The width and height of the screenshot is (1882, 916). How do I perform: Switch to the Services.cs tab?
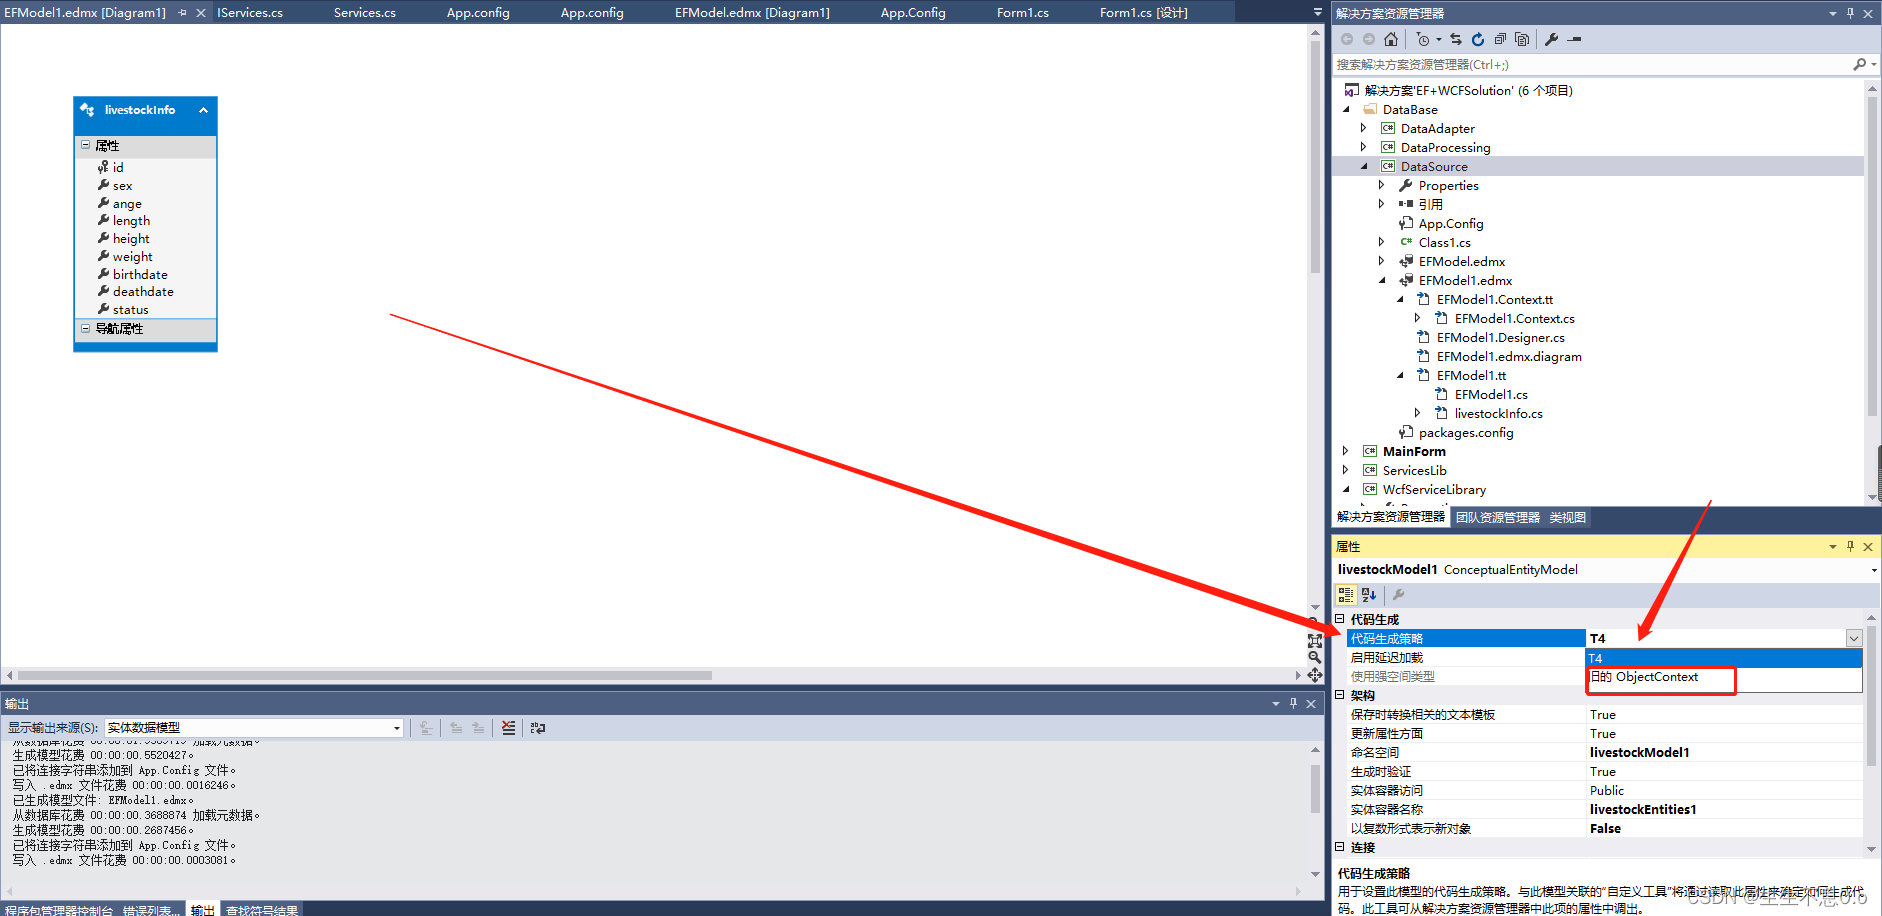[365, 12]
